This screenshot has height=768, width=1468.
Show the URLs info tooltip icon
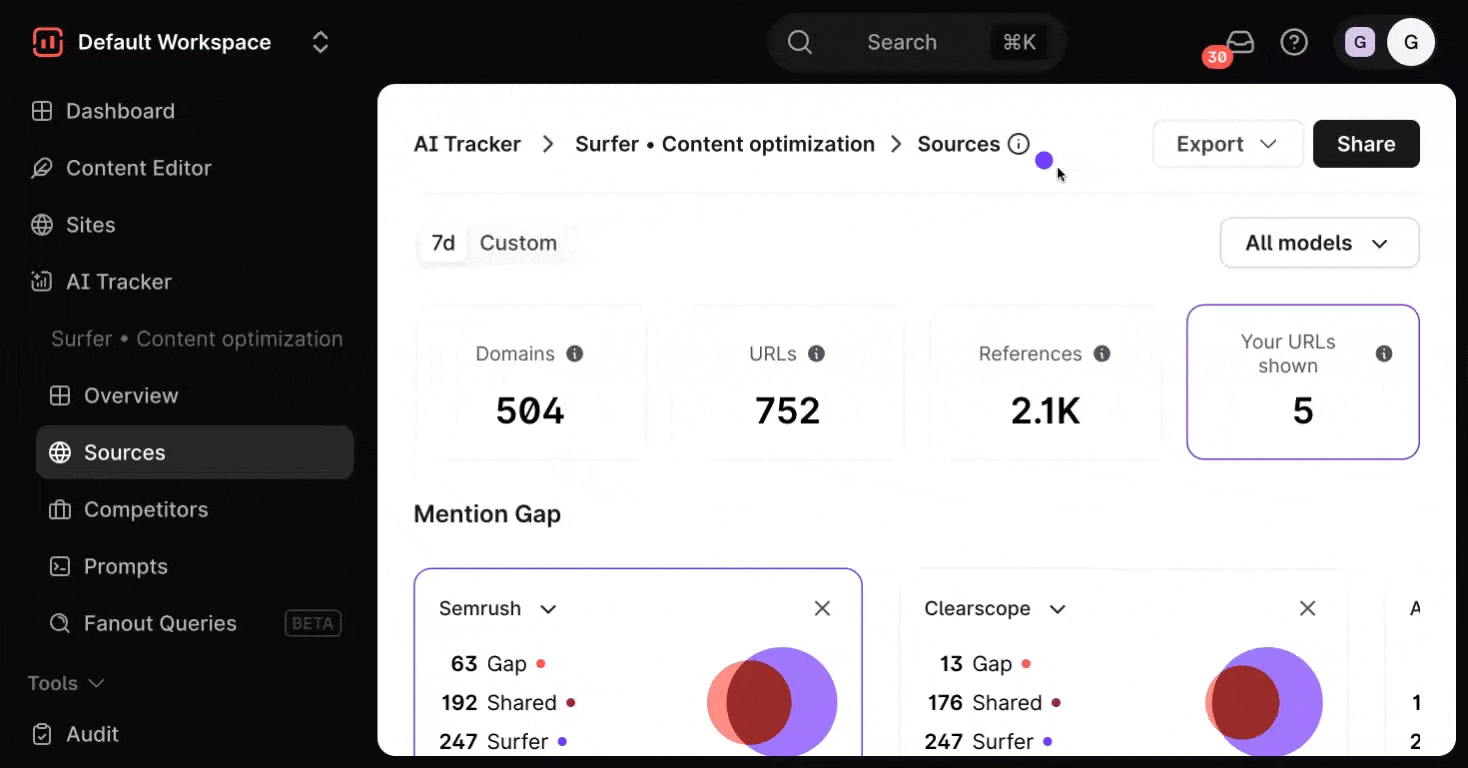[817, 354]
